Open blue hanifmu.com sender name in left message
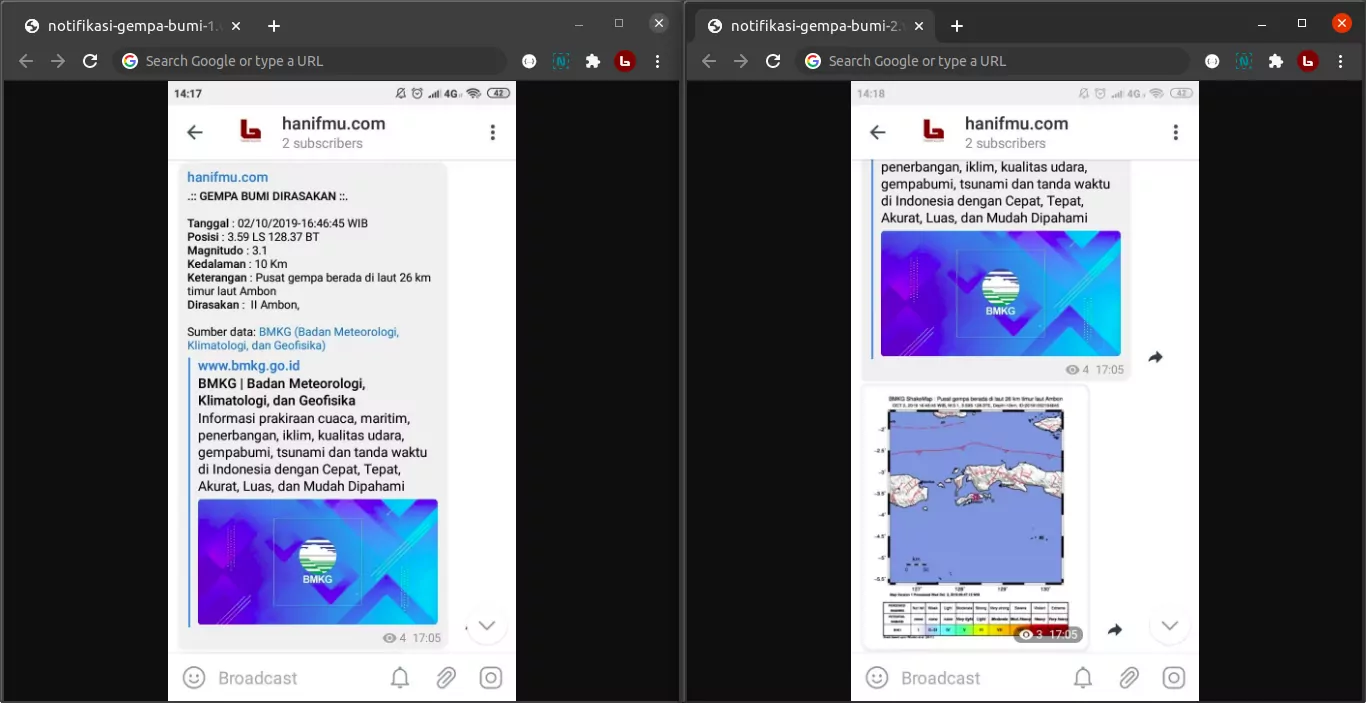This screenshot has height=703, width=1366. coord(227,177)
